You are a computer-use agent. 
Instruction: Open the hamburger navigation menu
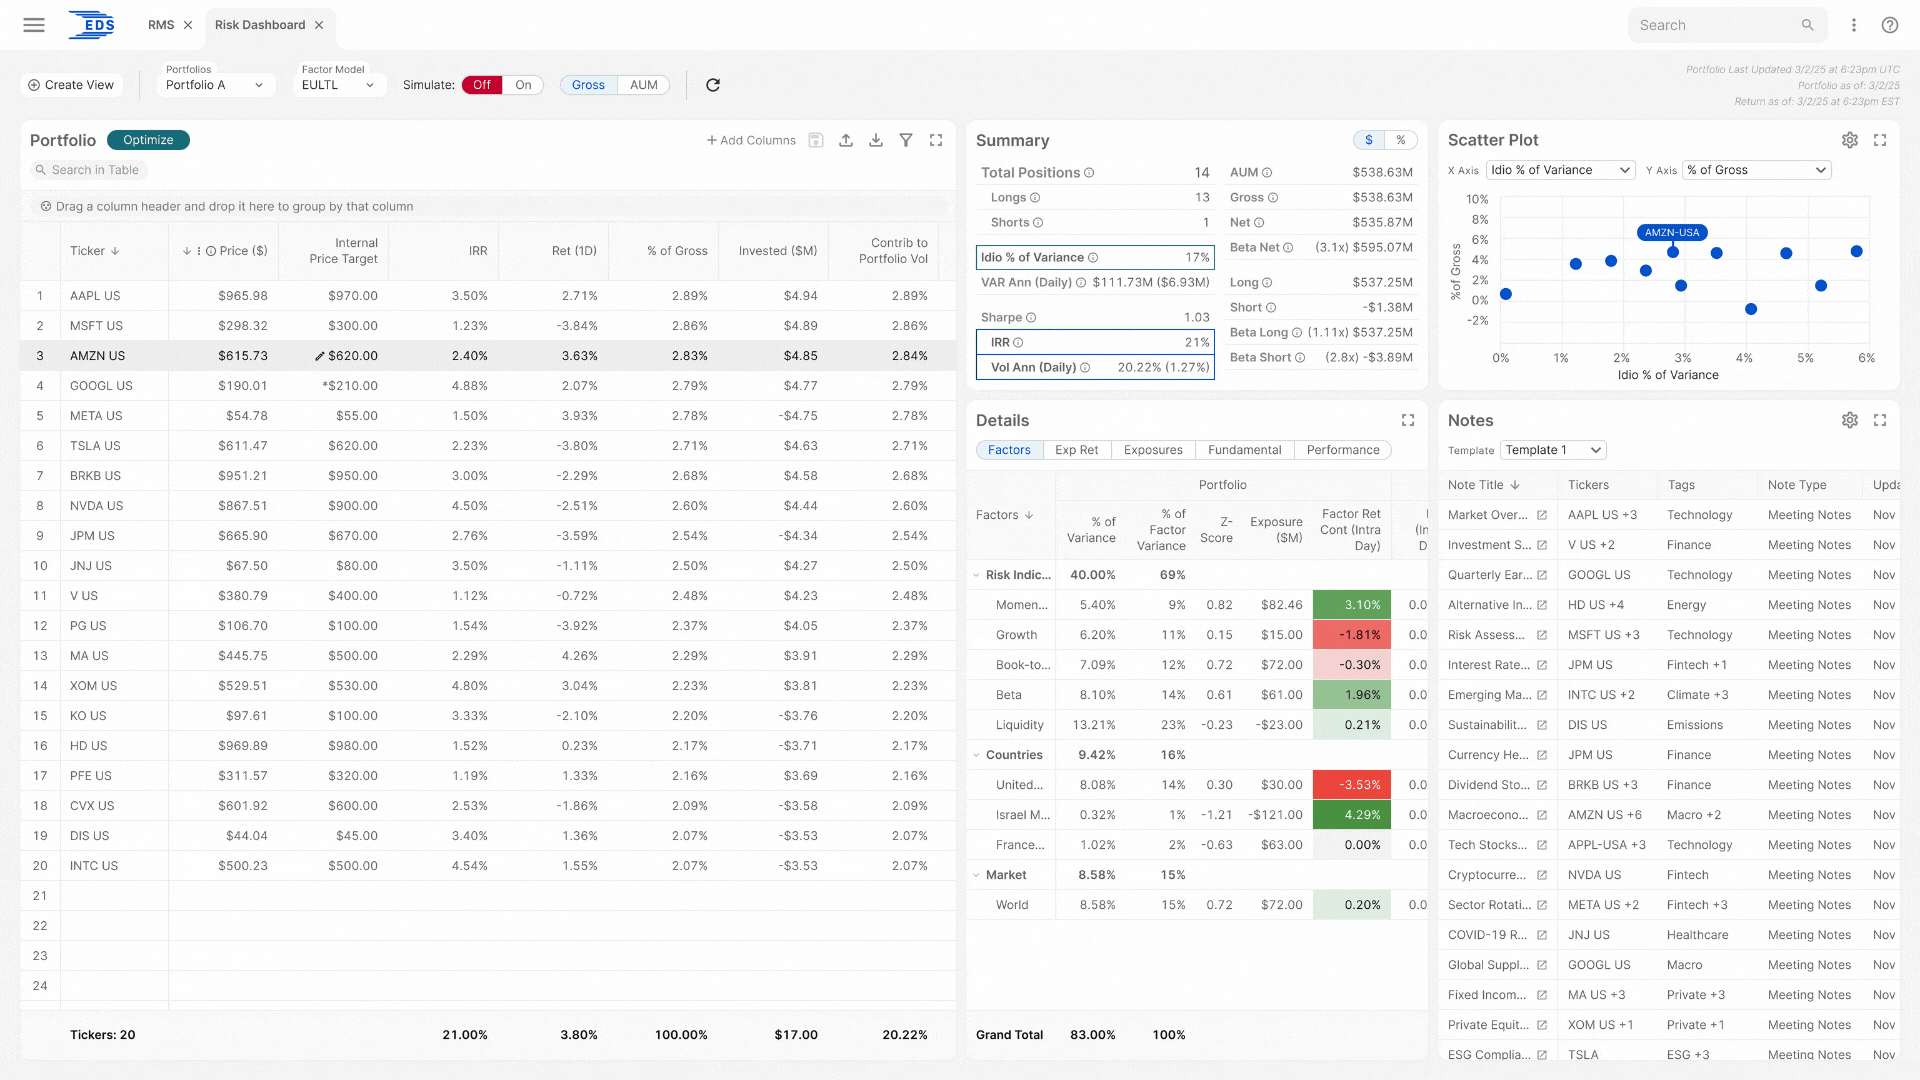[x=34, y=25]
